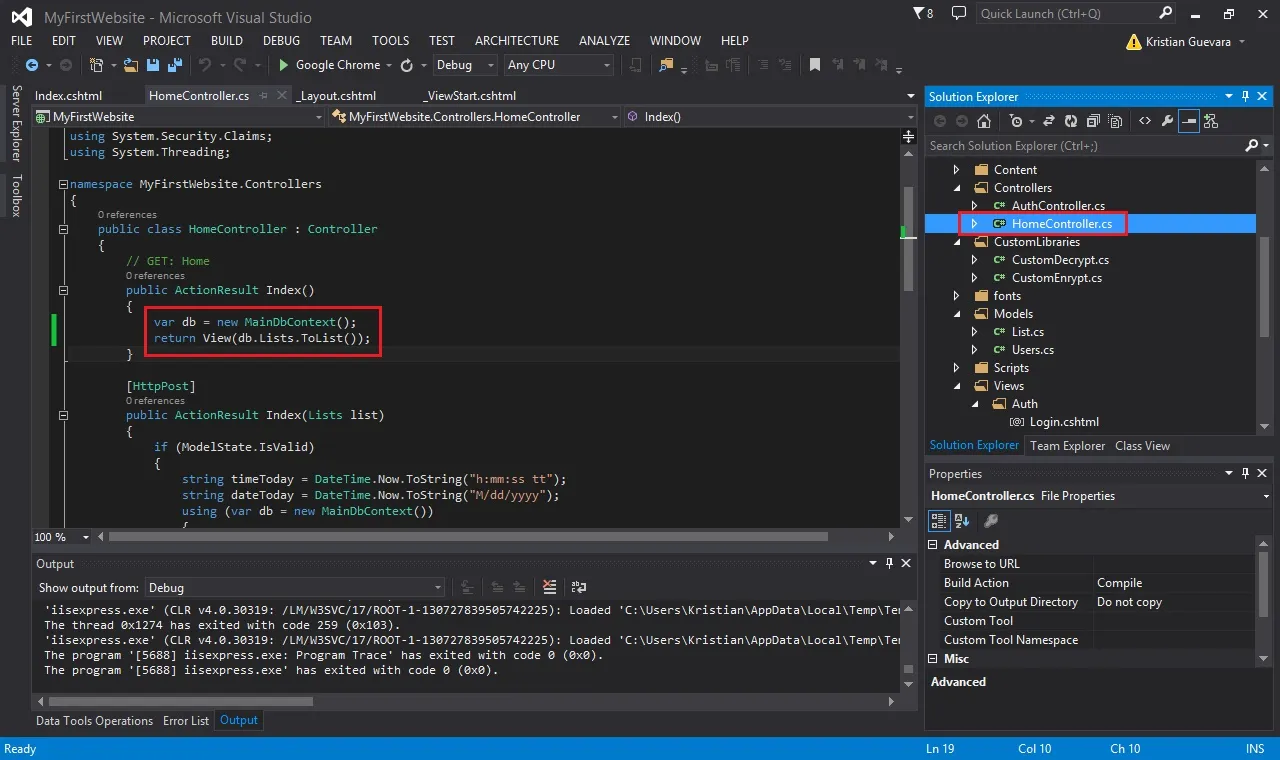Image resolution: width=1280 pixels, height=760 pixels.
Task: Switch to the _Layout.cshtml tab
Action: (x=337, y=96)
